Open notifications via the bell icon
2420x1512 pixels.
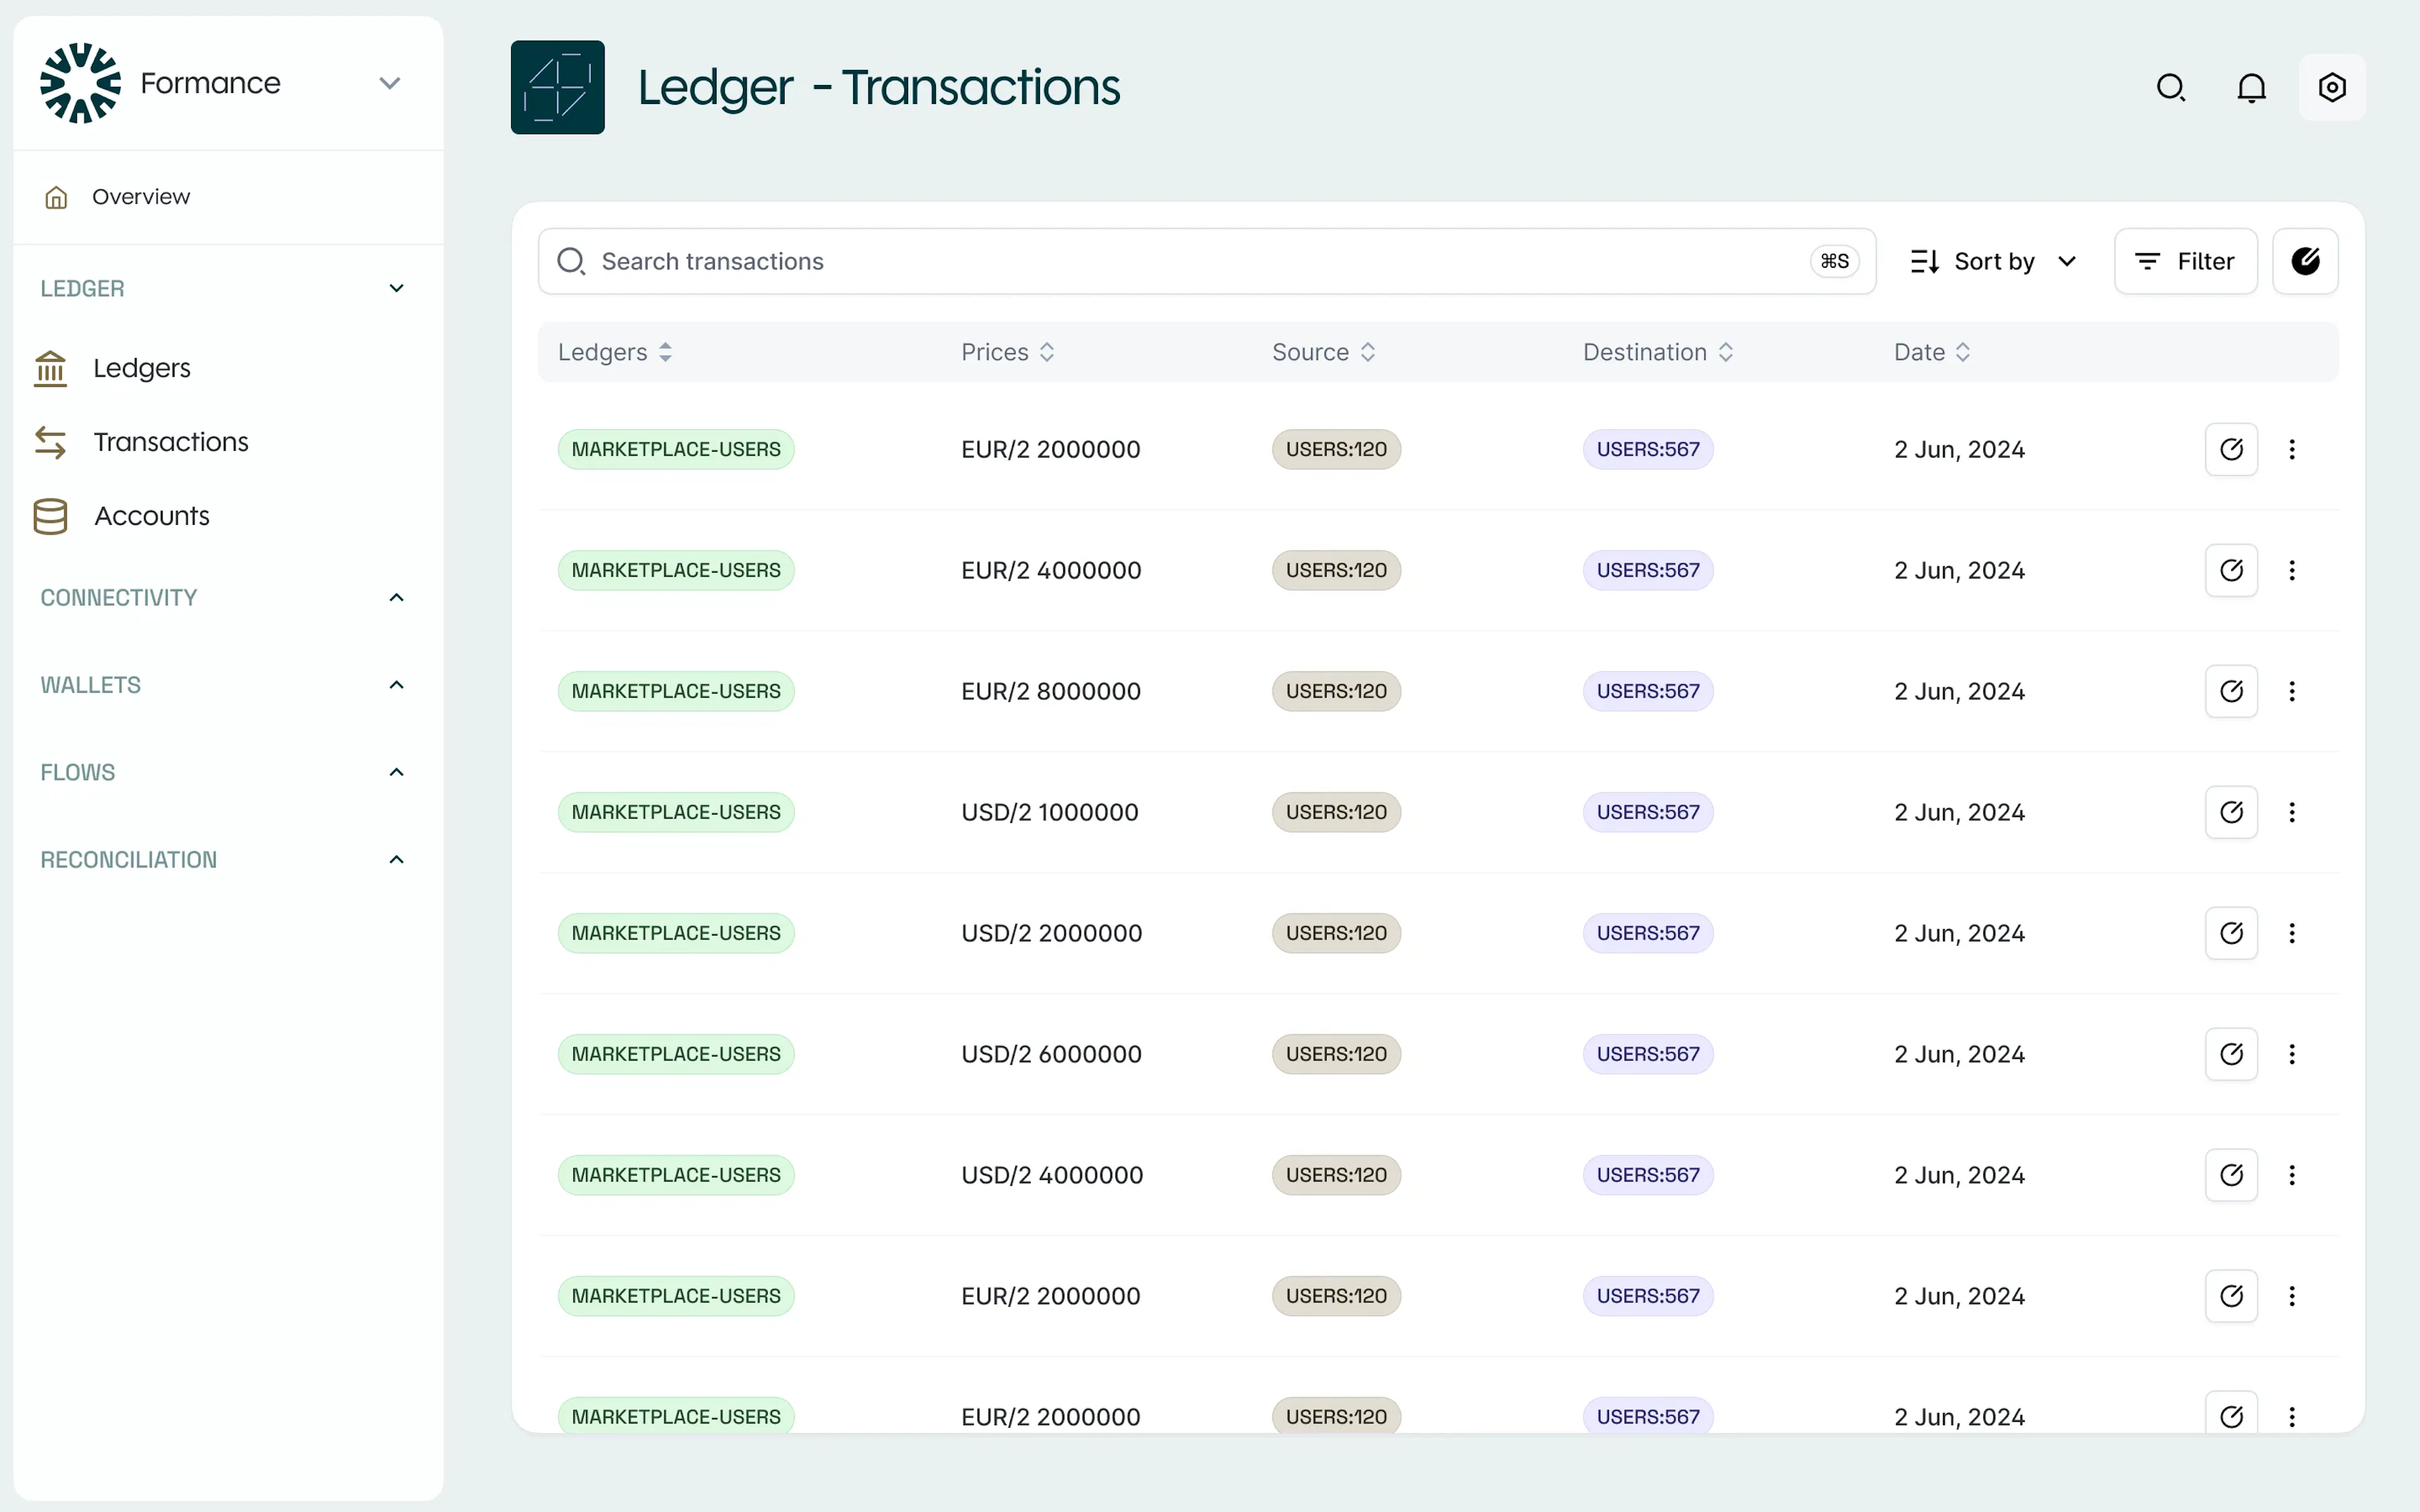tap(2251, 88)
